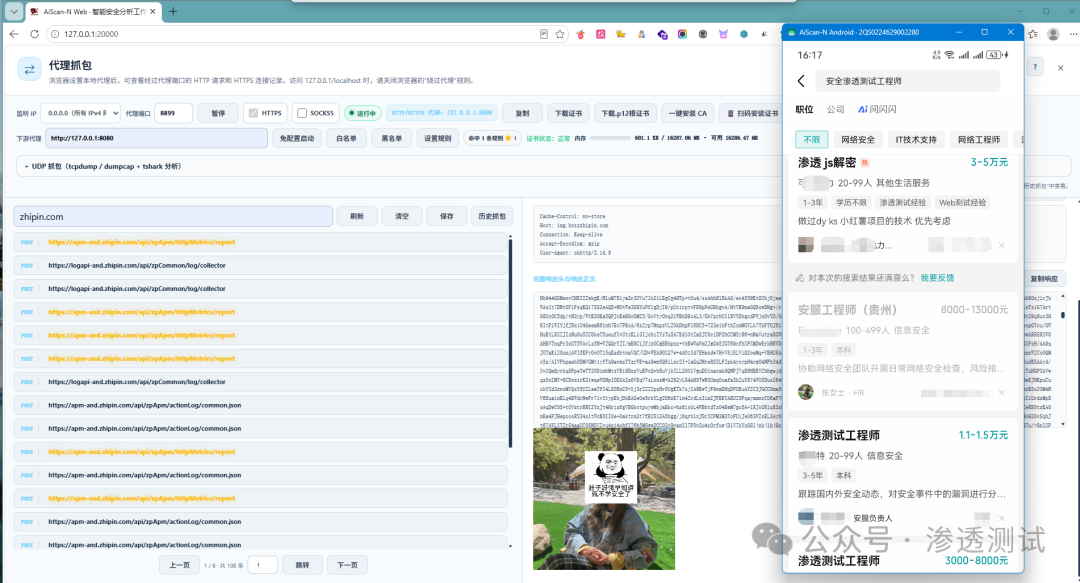Go to 下一页 of results

347,565
